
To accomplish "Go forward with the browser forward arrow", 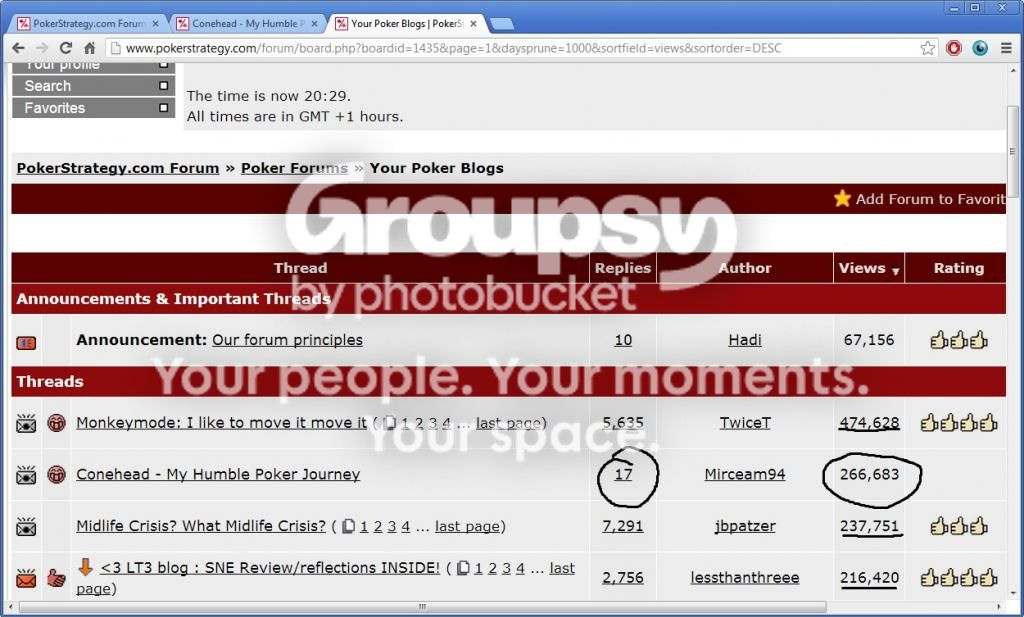I will 42,48.
